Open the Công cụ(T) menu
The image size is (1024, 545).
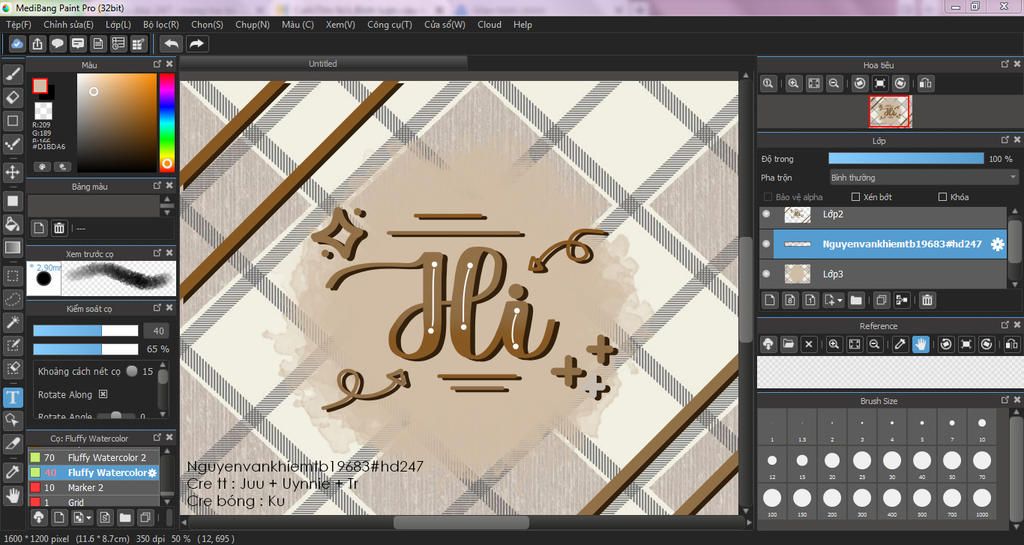389,24
